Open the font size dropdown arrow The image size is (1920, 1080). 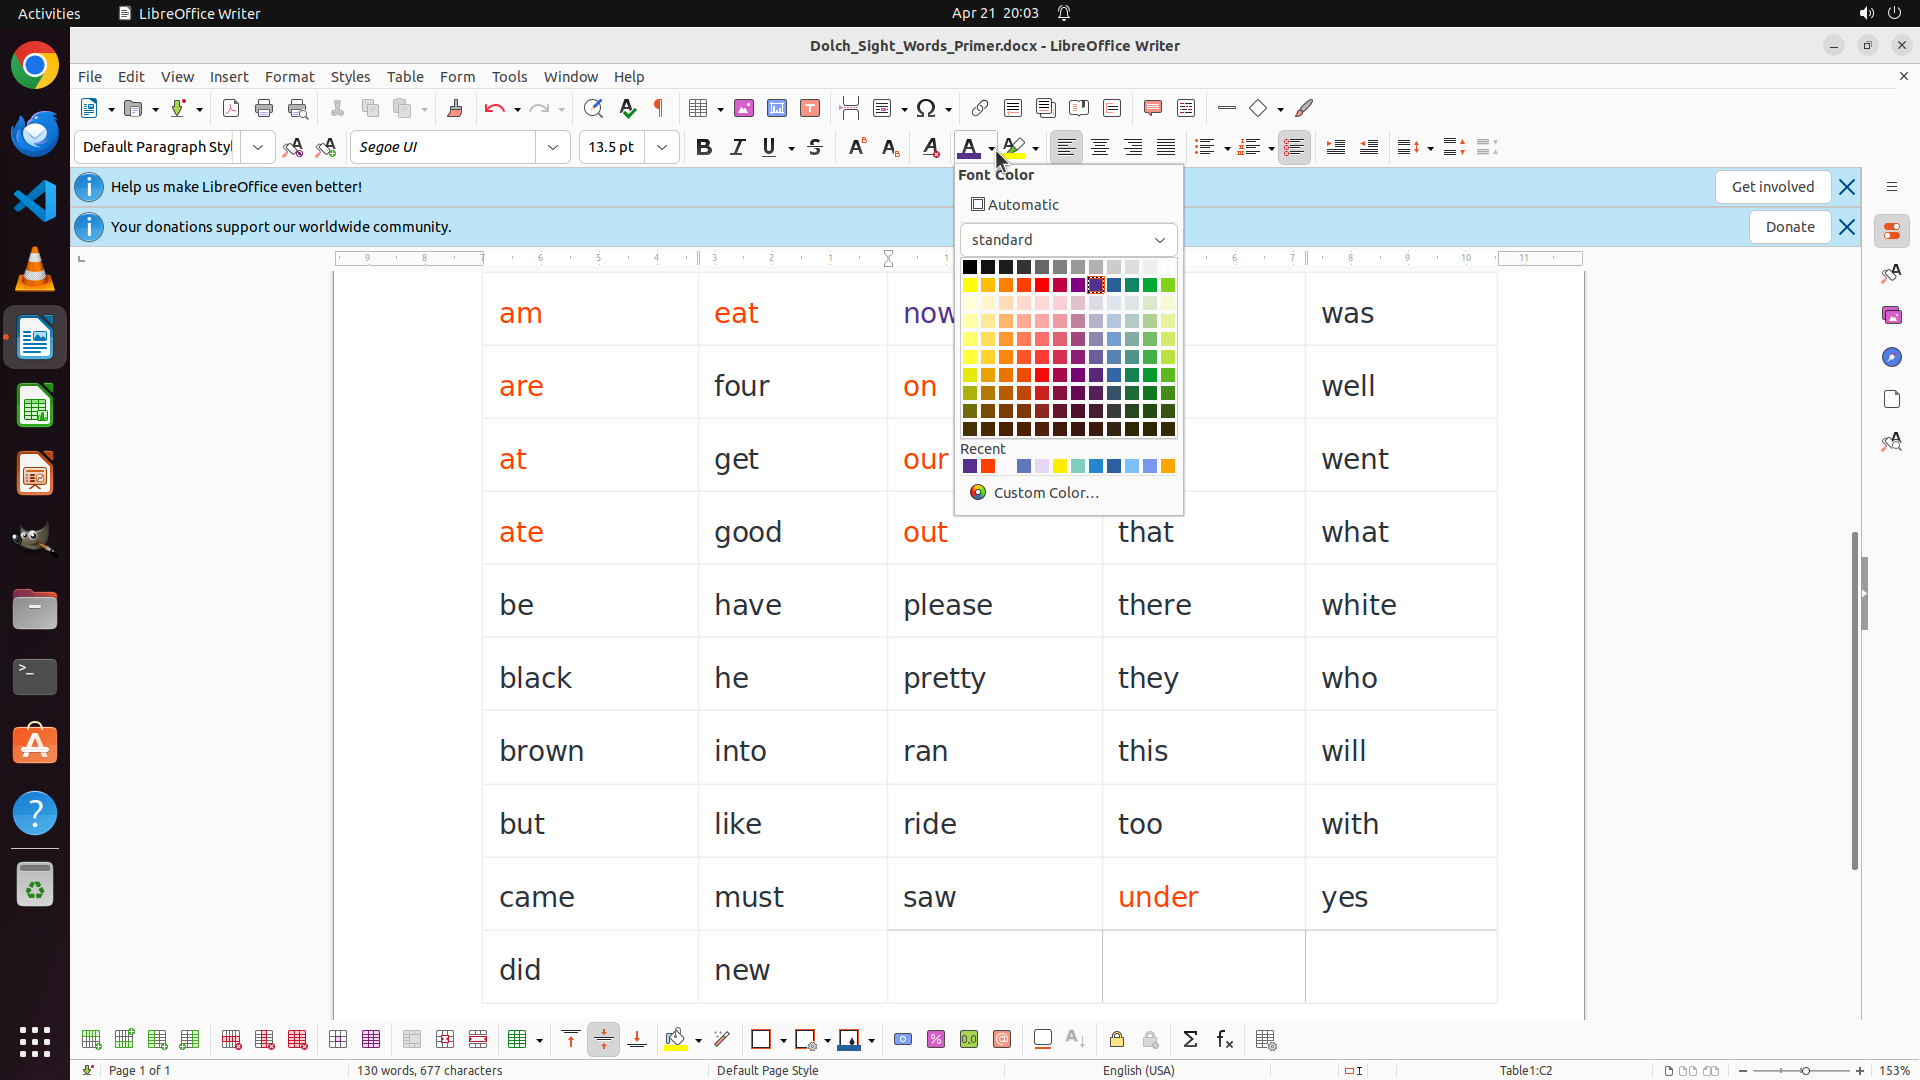point(662,147)
